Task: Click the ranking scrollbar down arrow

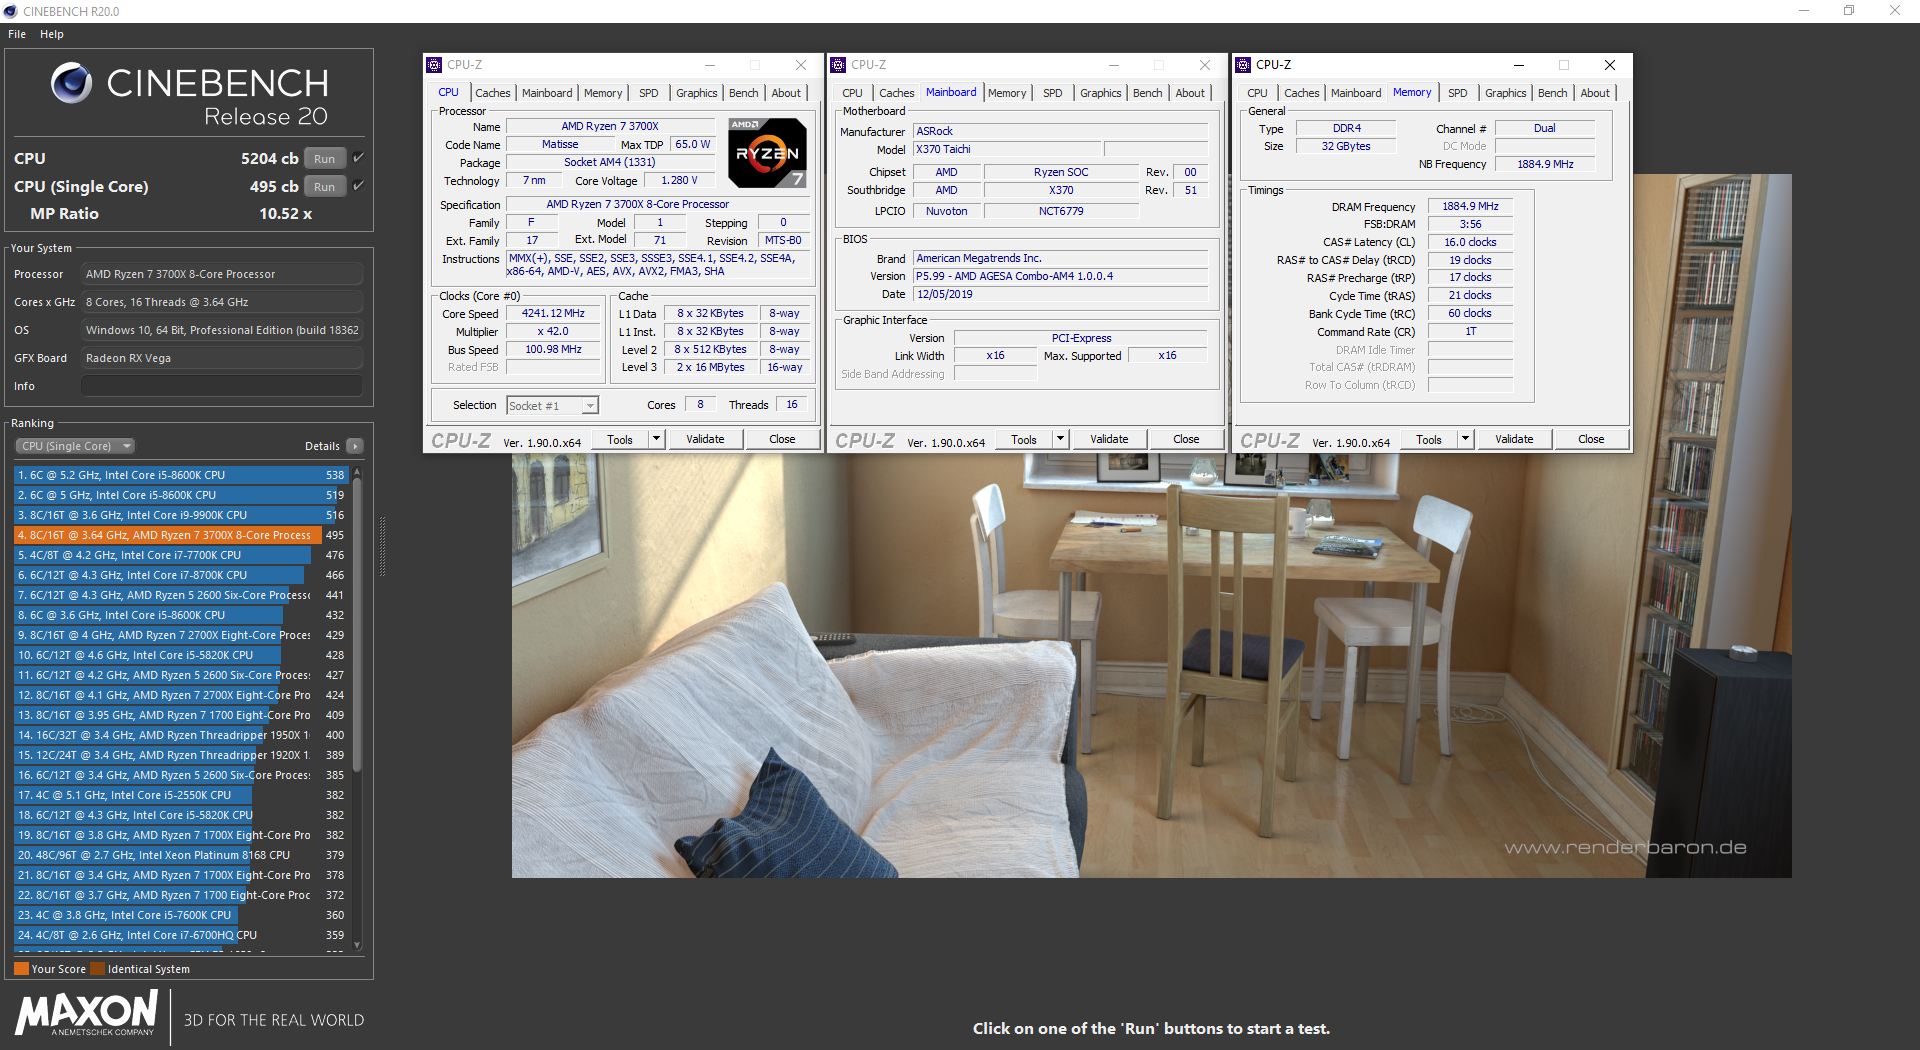Action: point(357,945)
